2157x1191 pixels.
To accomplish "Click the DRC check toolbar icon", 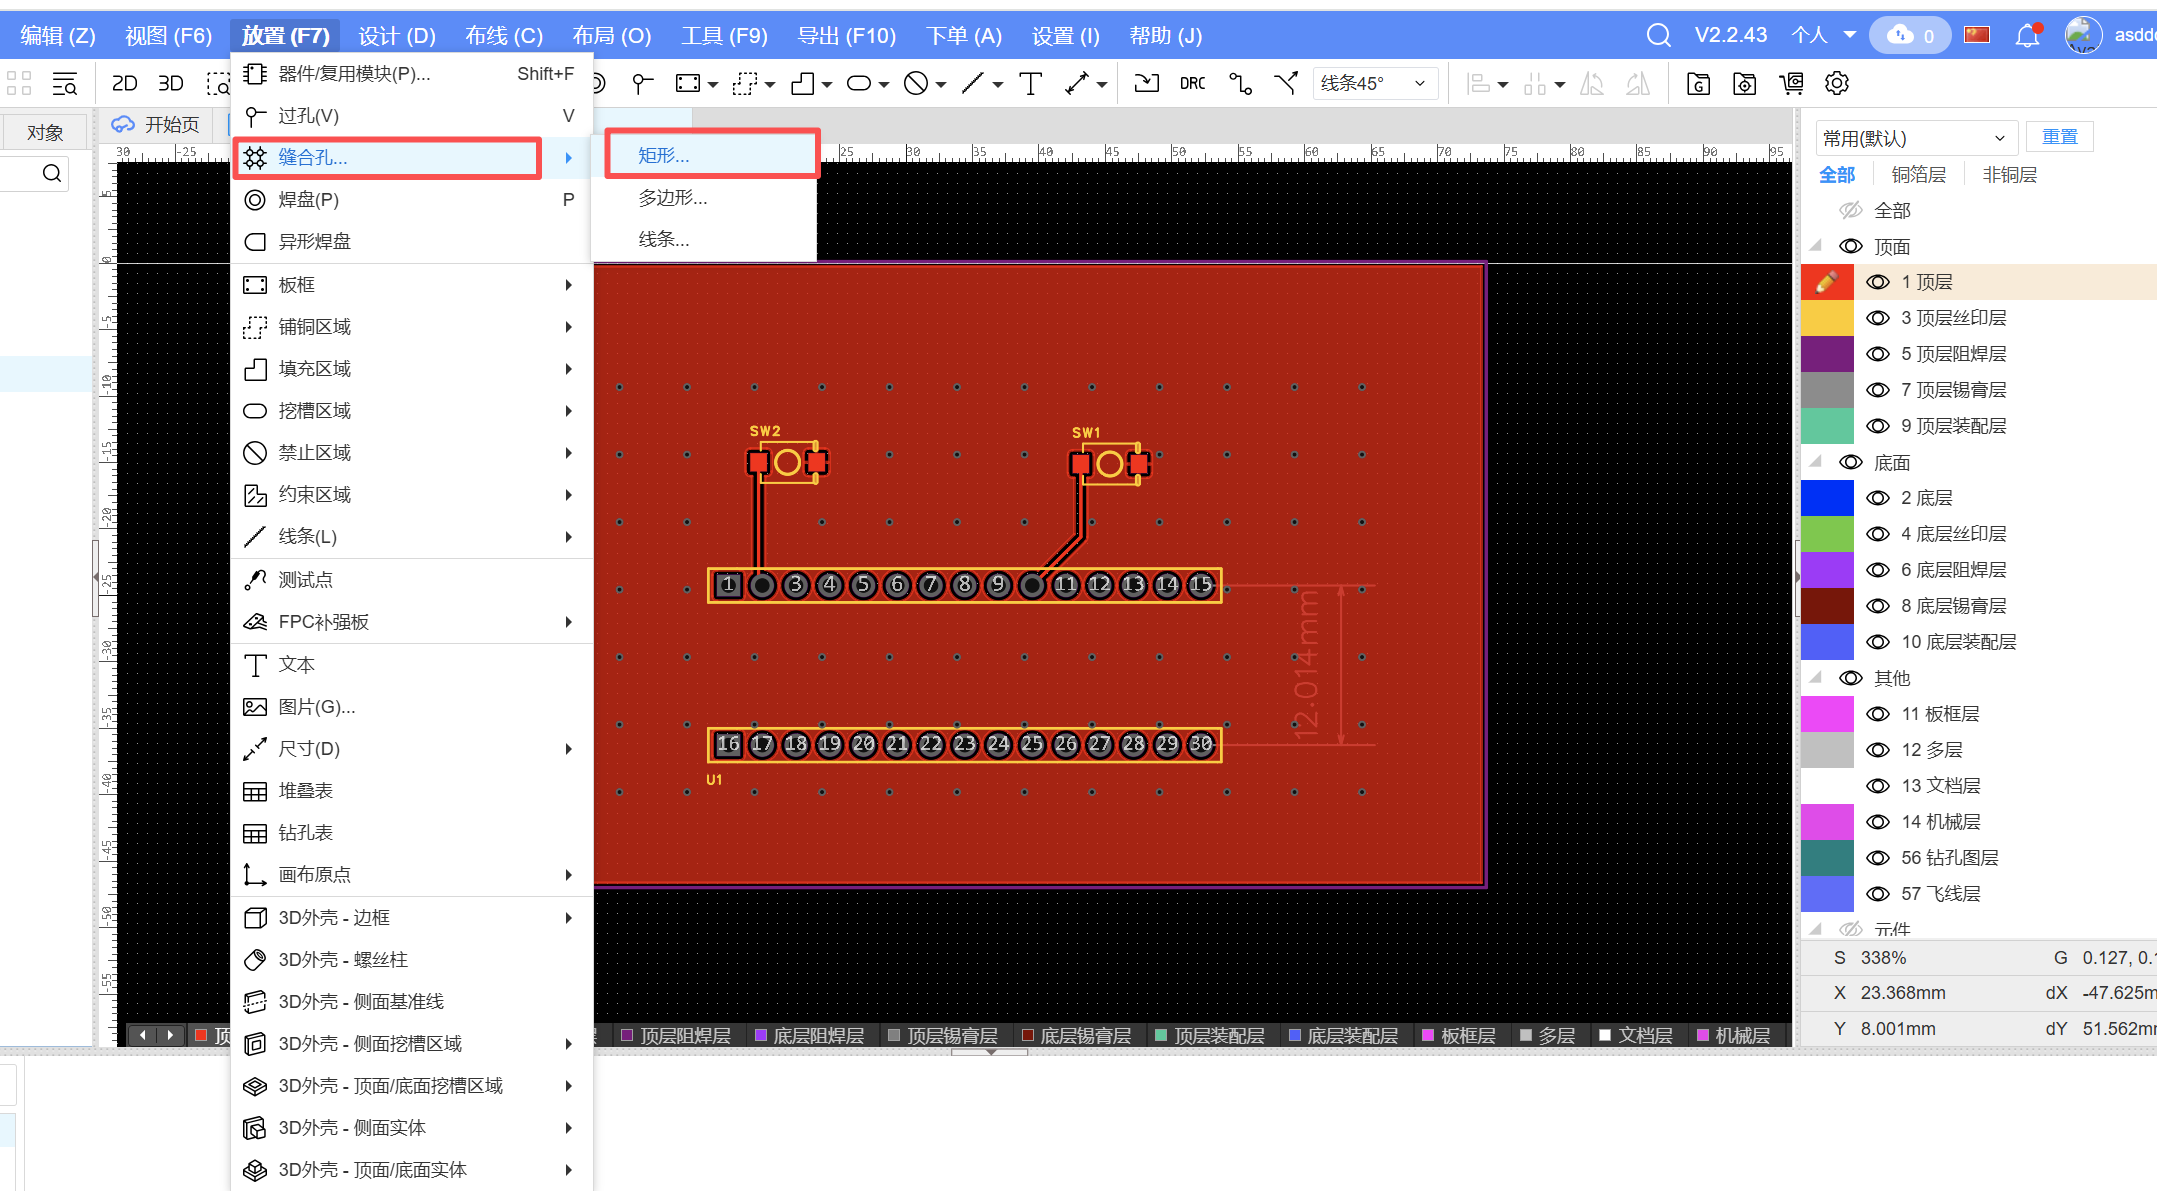I will [1192, 84].
